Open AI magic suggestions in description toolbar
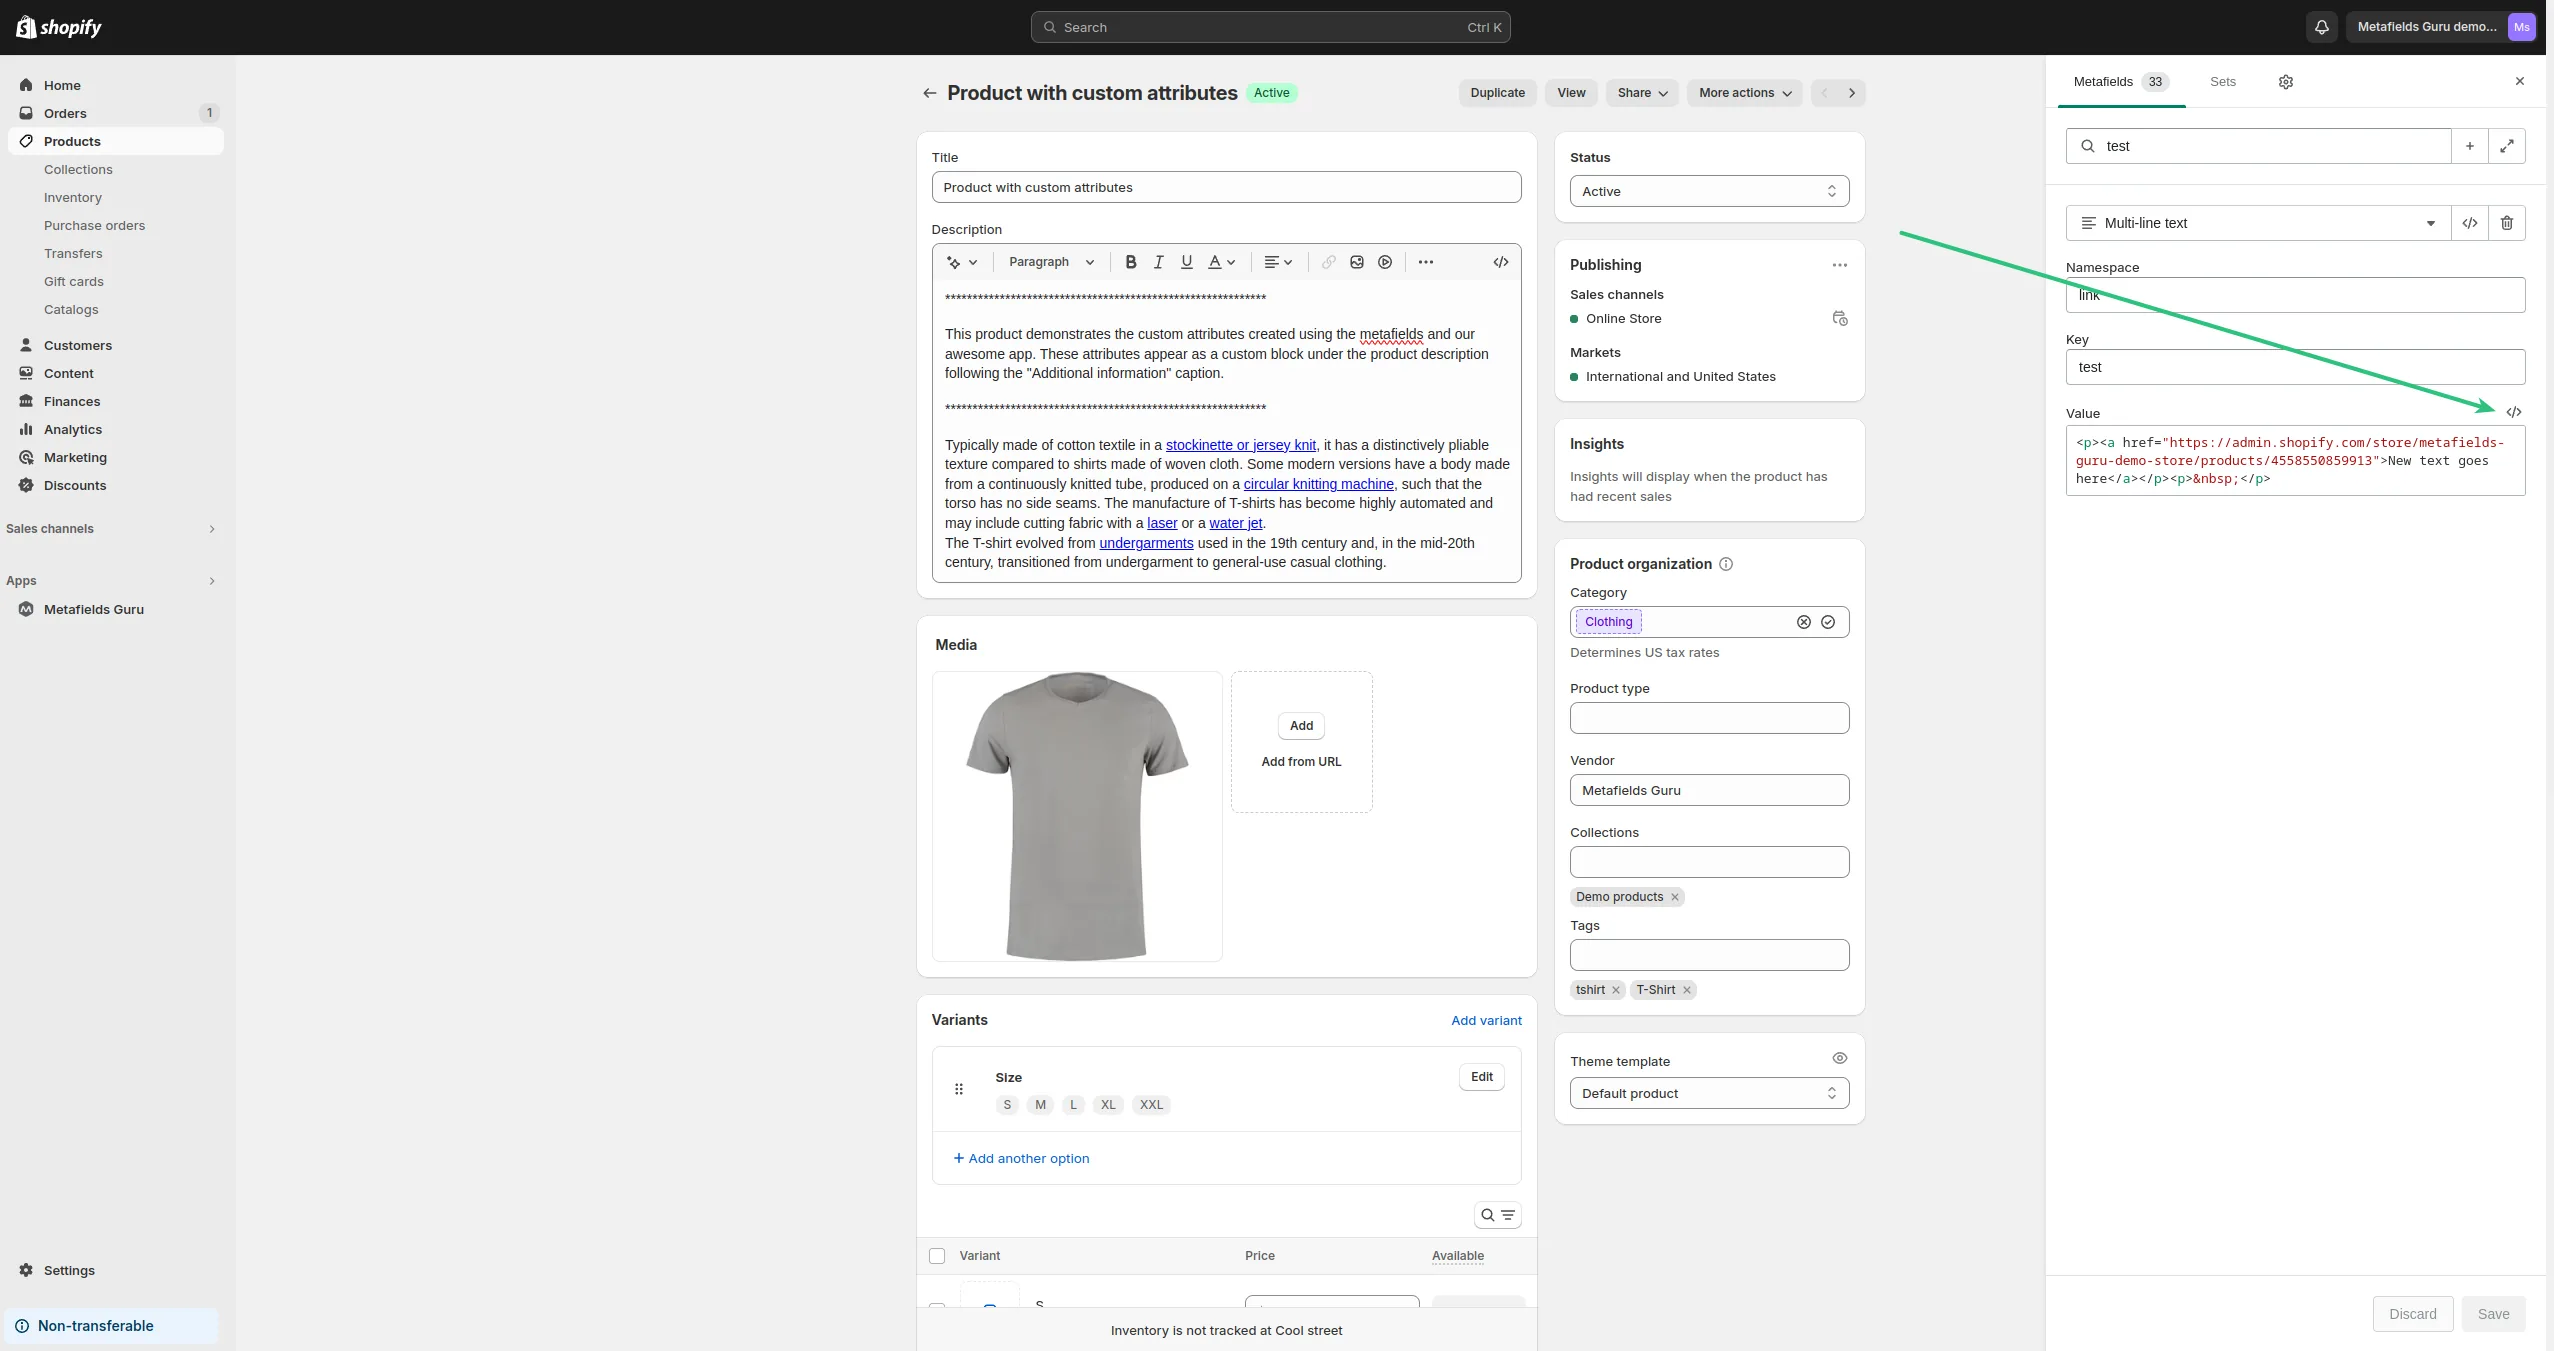 961,262
